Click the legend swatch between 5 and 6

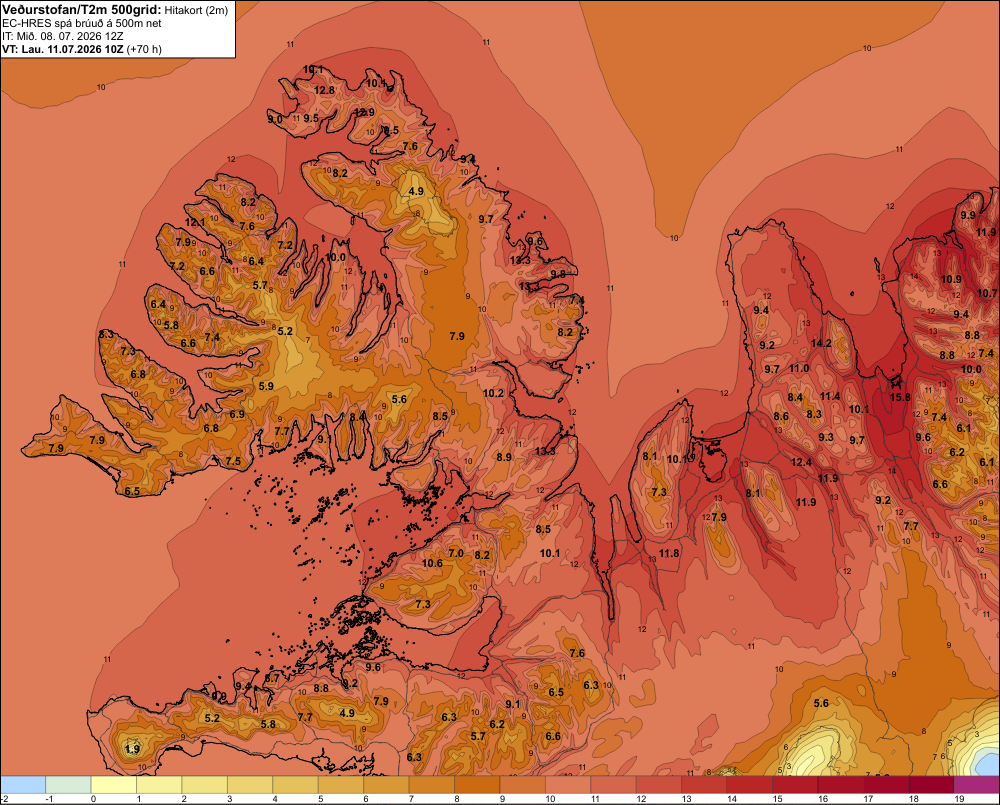[x=341, y=784]
